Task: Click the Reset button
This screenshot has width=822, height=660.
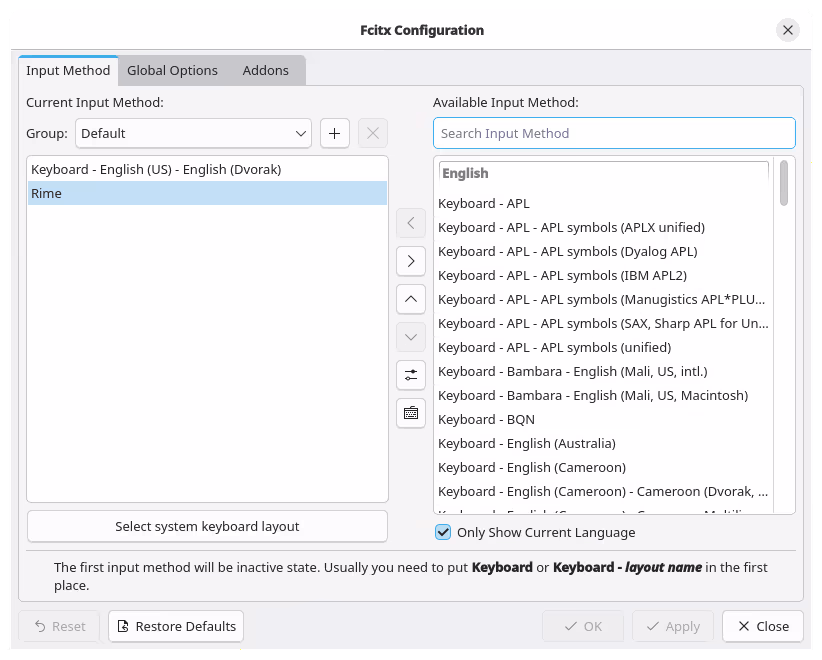Action: [x=59, y=626]
